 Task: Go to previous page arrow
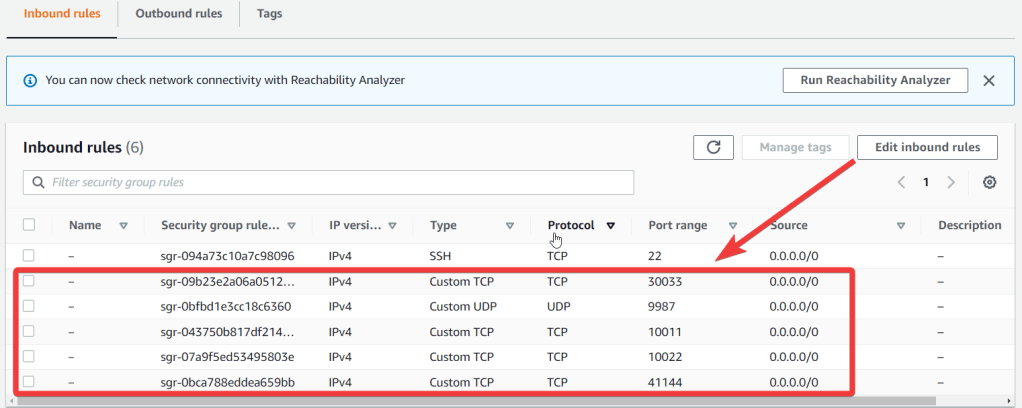[x=901, y=182]
